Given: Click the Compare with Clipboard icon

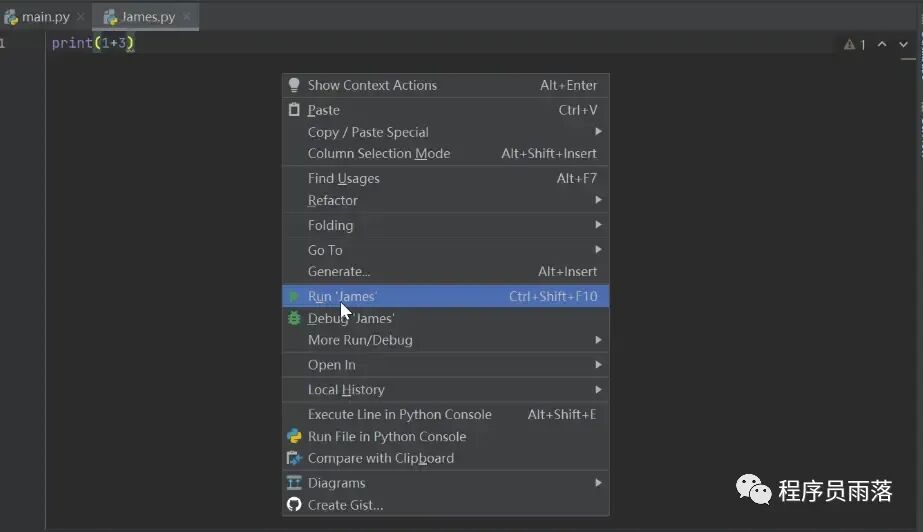Looking at the screenshot, I should [294, 458].
